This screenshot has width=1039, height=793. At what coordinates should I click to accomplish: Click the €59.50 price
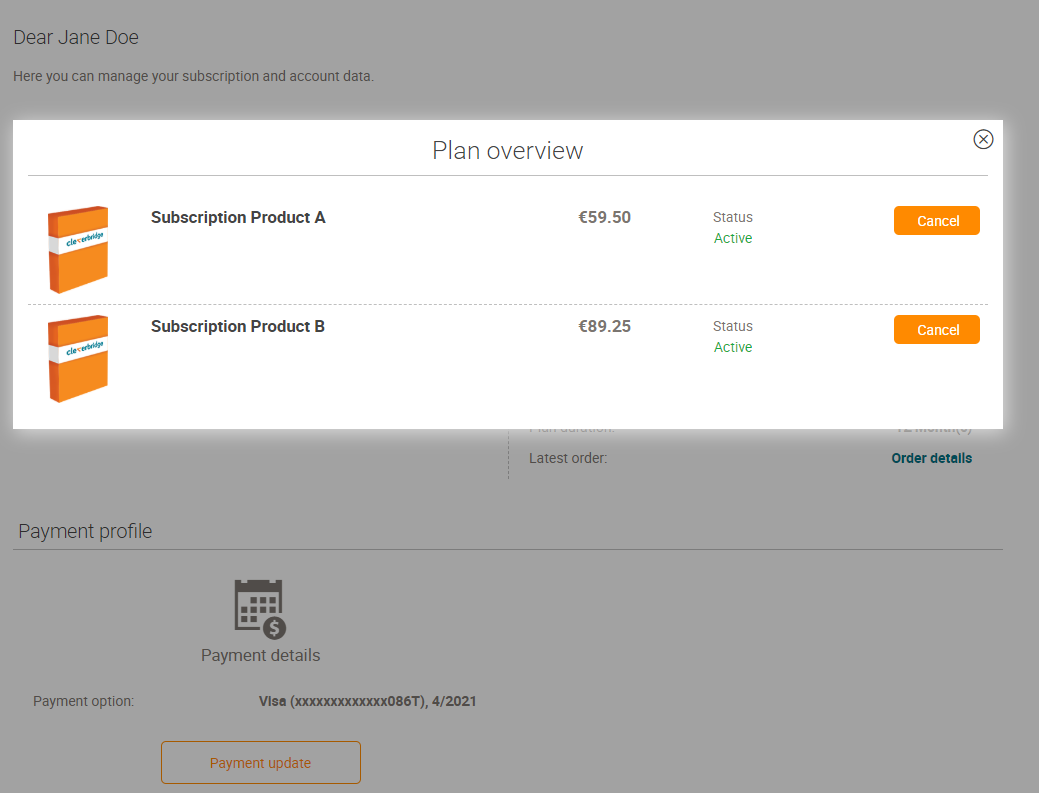click(604, 217)
